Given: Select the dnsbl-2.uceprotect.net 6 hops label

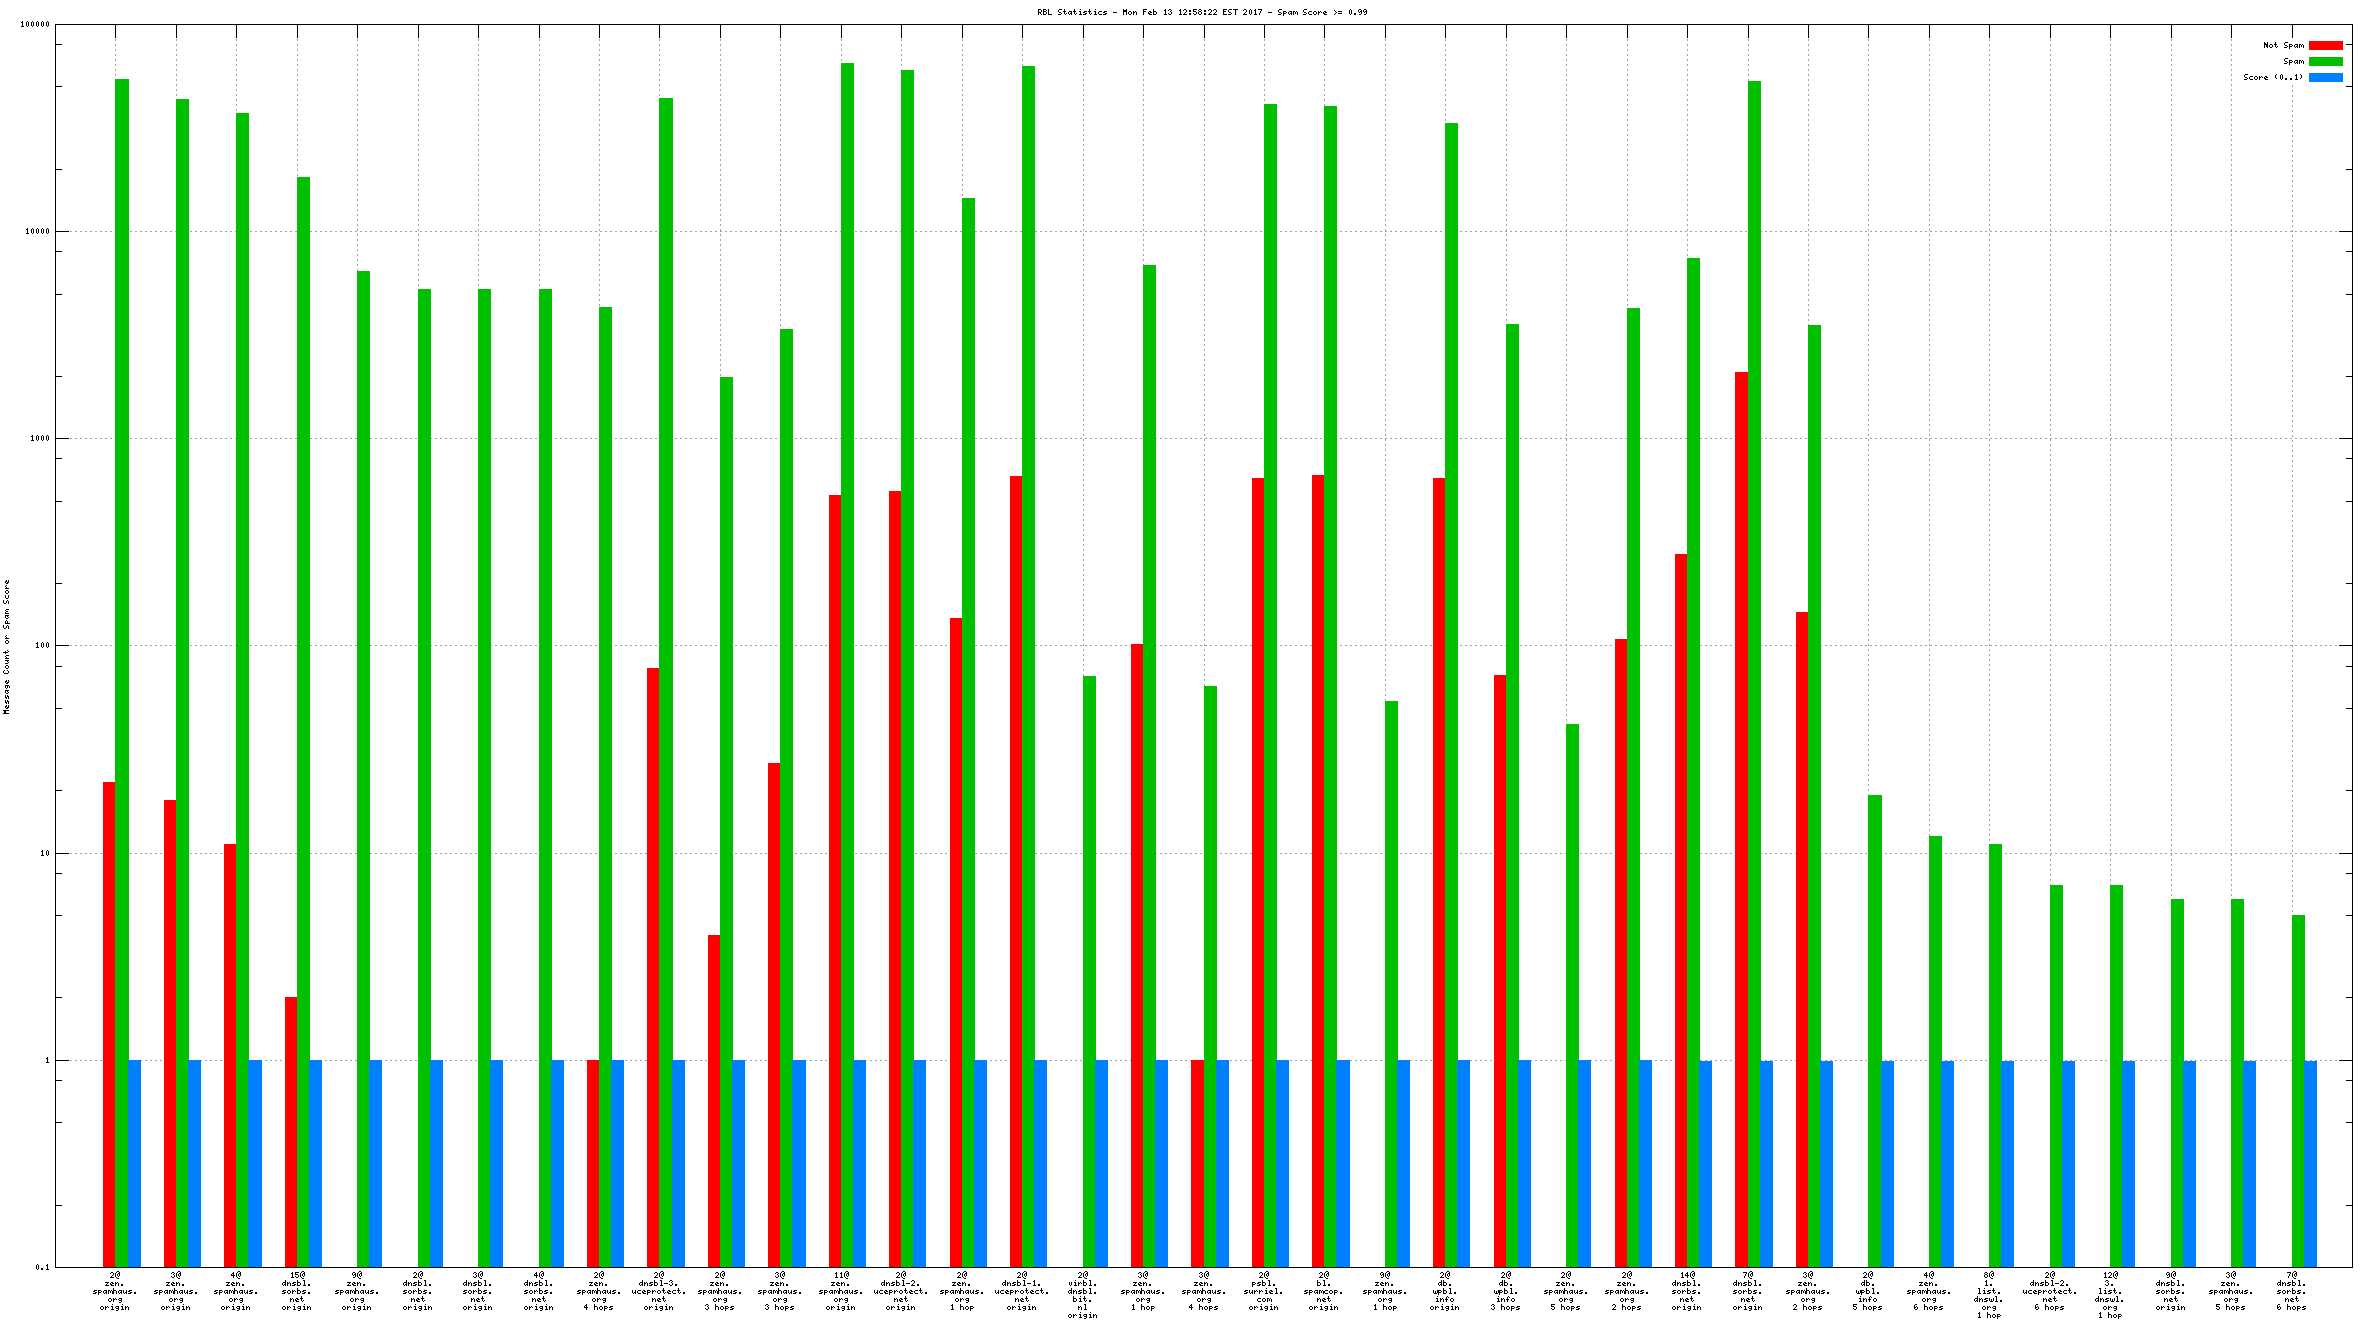Looking at the screenshot, I should pyautogui.click(x=2049, y=1291).
